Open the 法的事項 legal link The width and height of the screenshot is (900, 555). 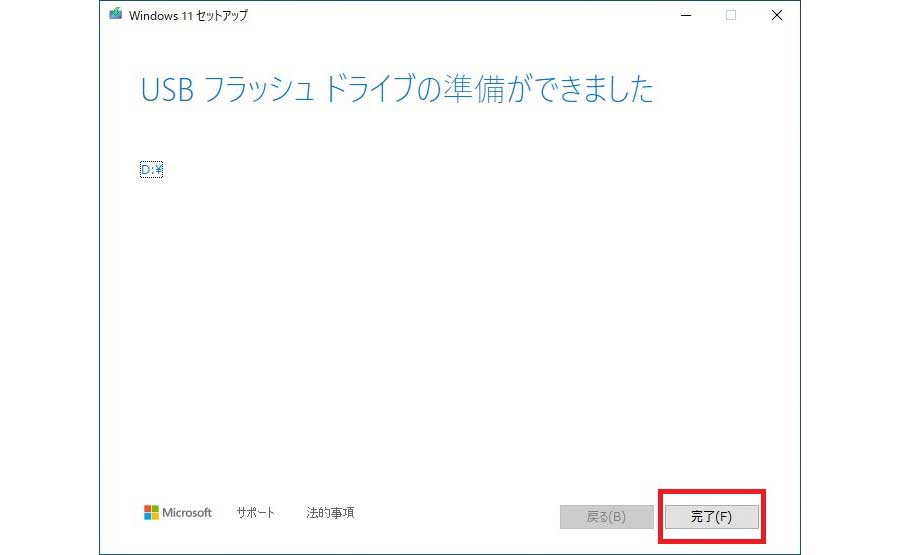[x=330, y=513]
